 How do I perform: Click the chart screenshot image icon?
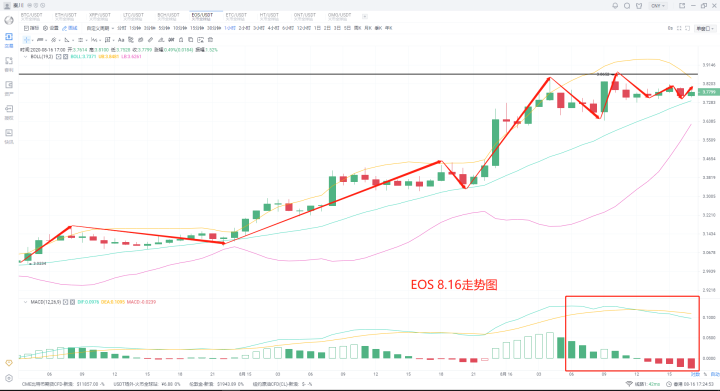[200, 40]
